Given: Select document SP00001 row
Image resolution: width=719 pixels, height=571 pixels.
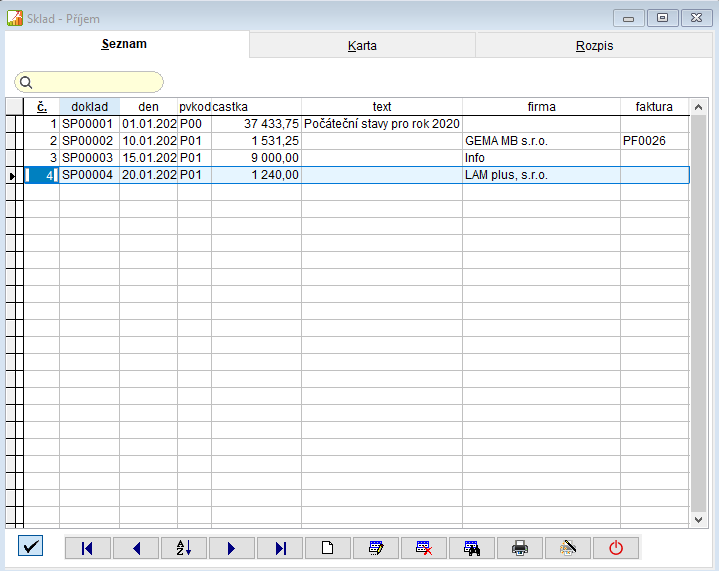Looking at the screenshot, I should (x=356, y=124).
